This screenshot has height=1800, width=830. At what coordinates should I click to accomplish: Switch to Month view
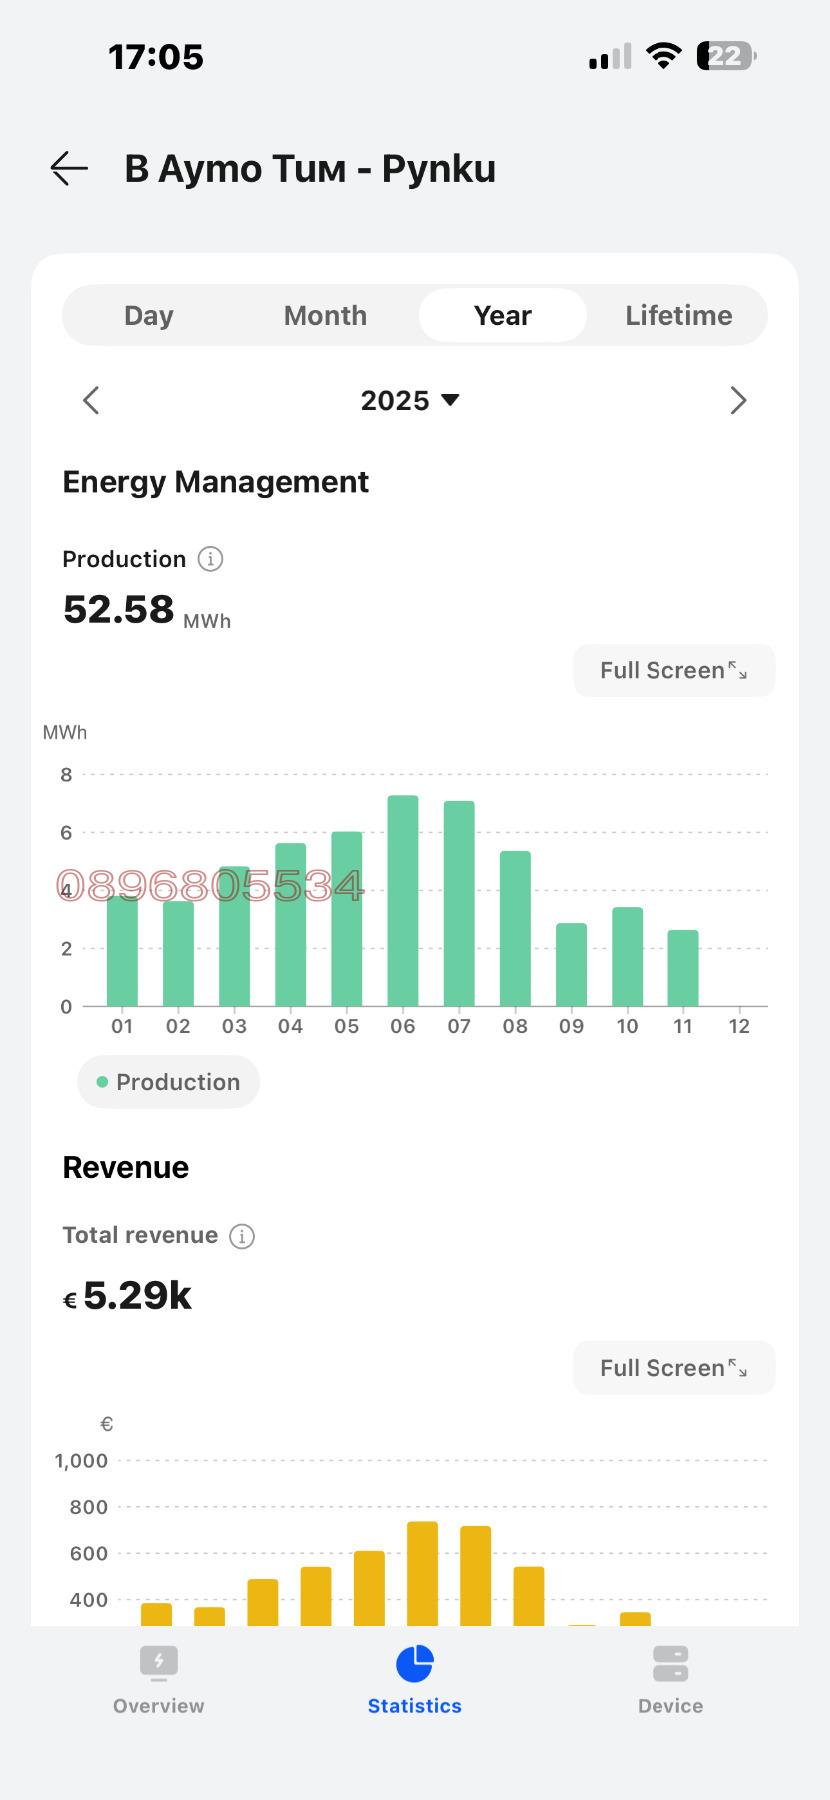pyautogui.click(x=325, y=316)
